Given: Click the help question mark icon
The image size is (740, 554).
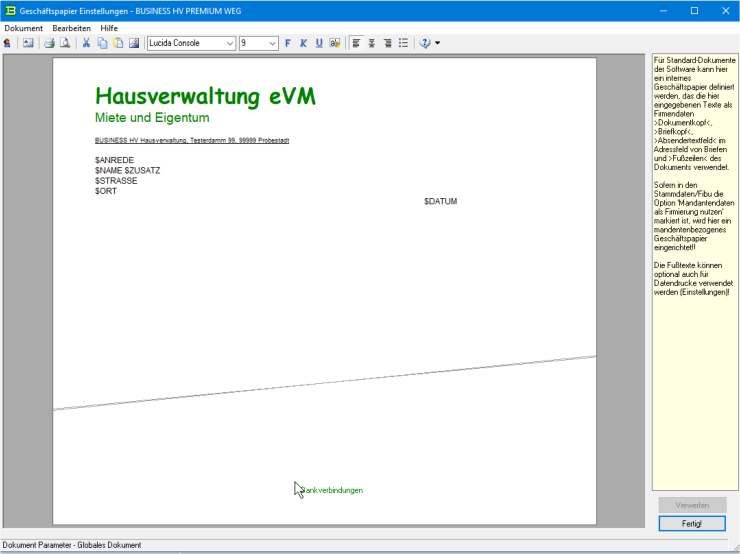Looking at the screenshot, I should [425, 43].
